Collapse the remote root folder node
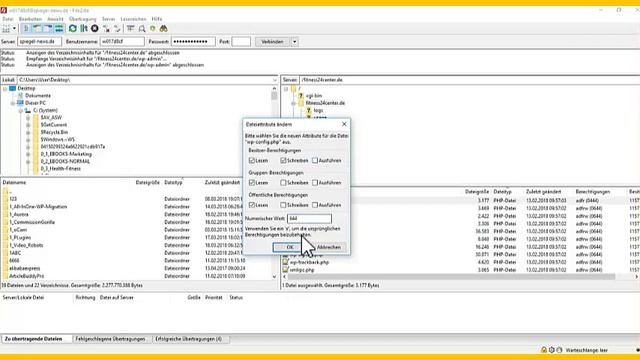The width and height of the screenshot is (640, 360). click(286, 88)
